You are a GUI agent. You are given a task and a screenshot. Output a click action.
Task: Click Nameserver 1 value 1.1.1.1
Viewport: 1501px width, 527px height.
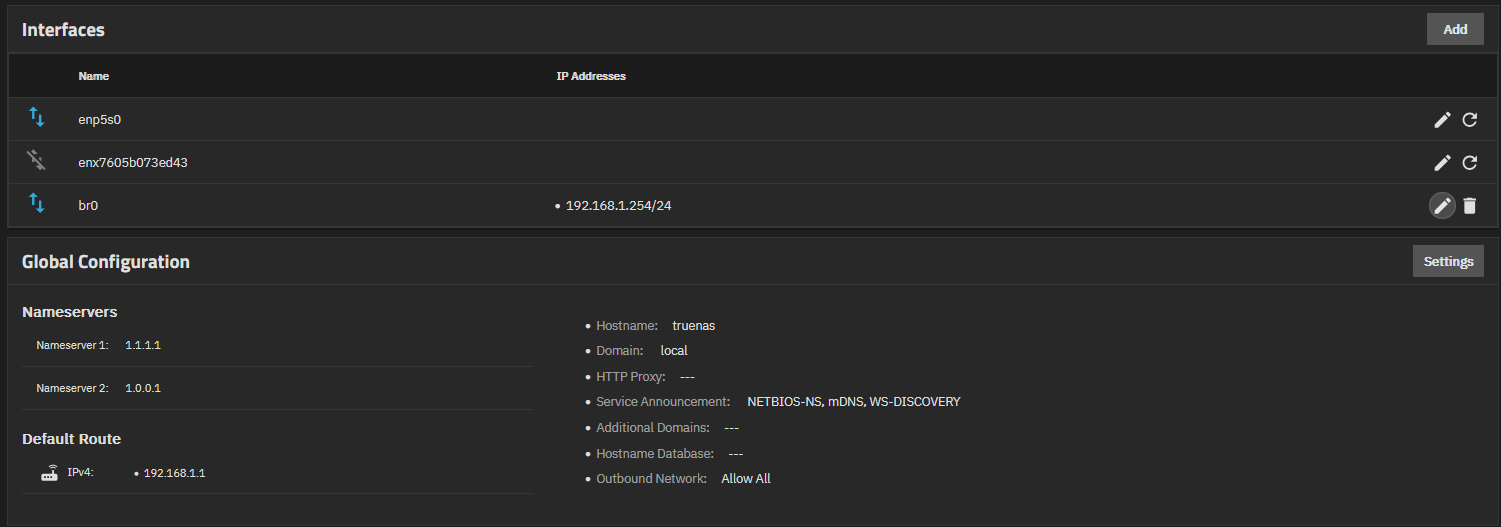(143, 345)
